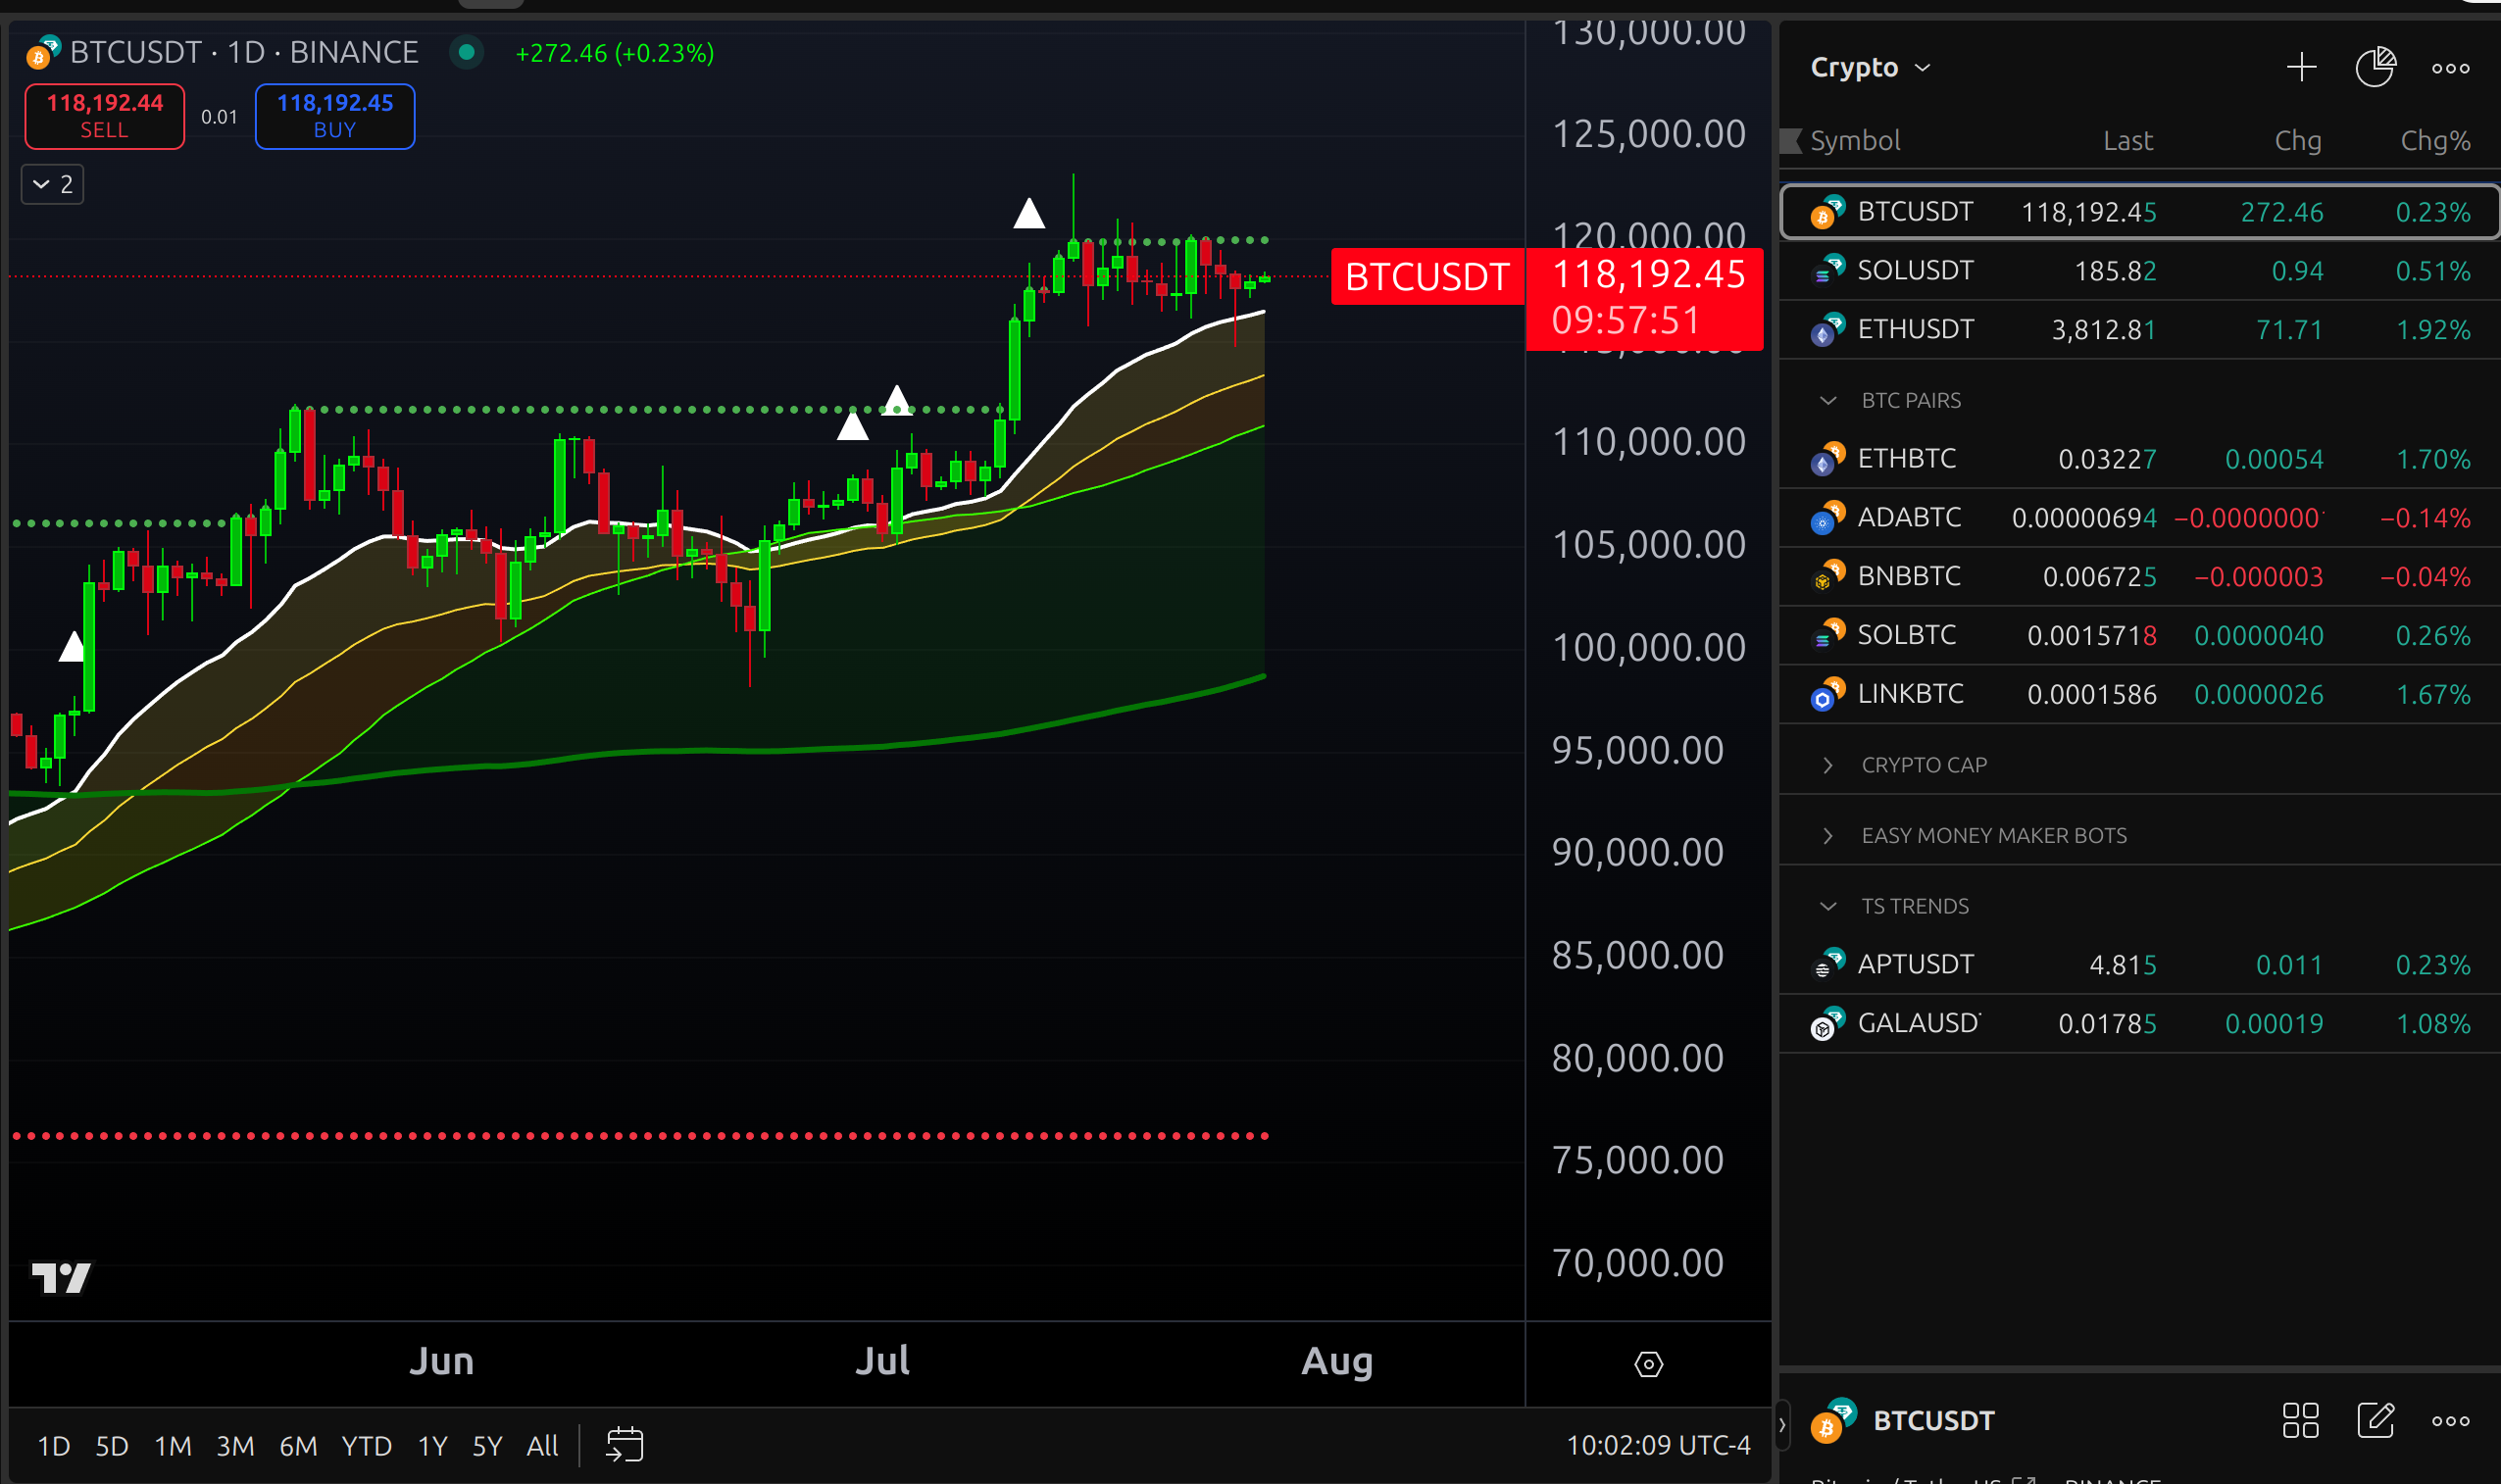Select the YTD time range

point(366,1444)
